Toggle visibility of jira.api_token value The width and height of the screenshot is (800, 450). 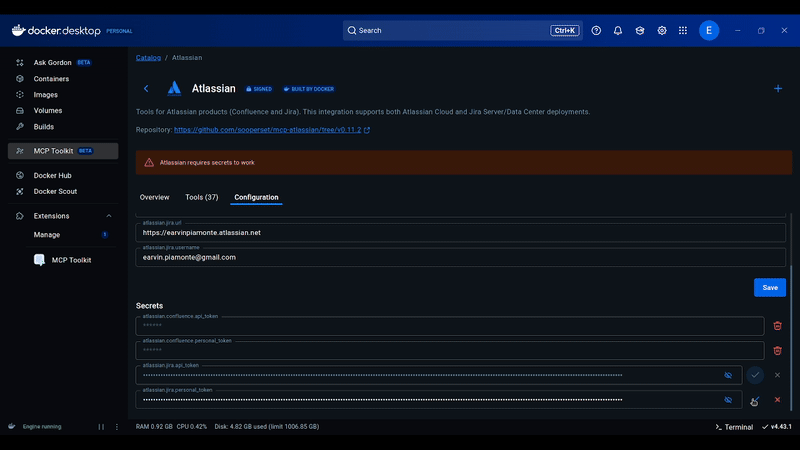click(728, 375)
